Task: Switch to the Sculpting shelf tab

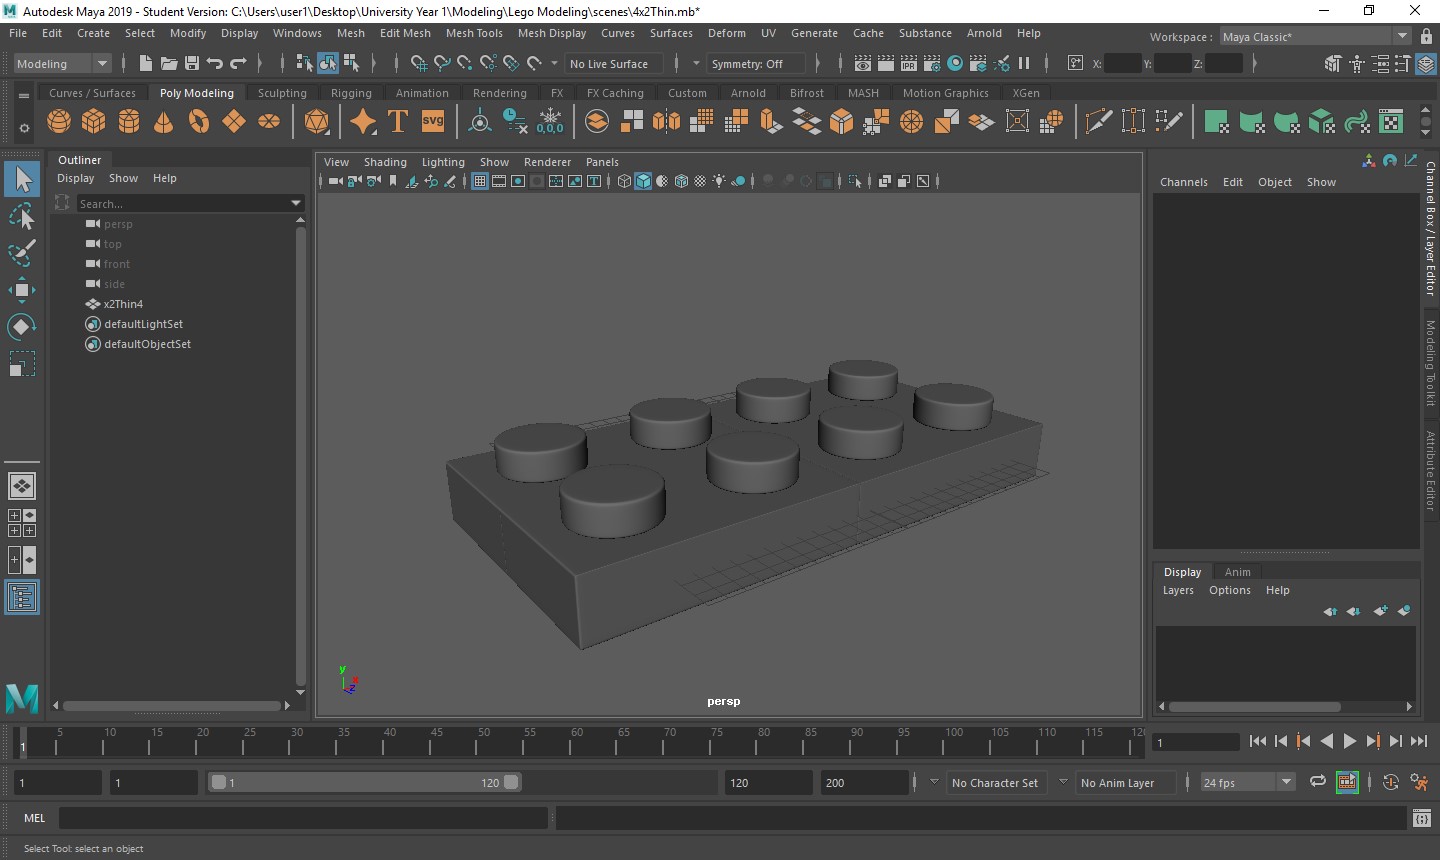Action: (282, 93)
